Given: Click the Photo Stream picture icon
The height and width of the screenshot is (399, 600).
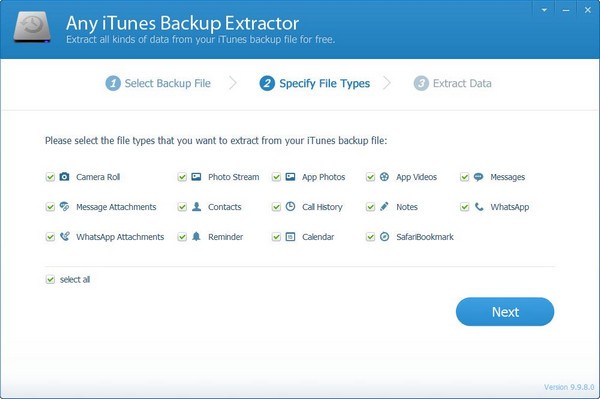Looking at the screenshot, I should [x=196, y=176].
